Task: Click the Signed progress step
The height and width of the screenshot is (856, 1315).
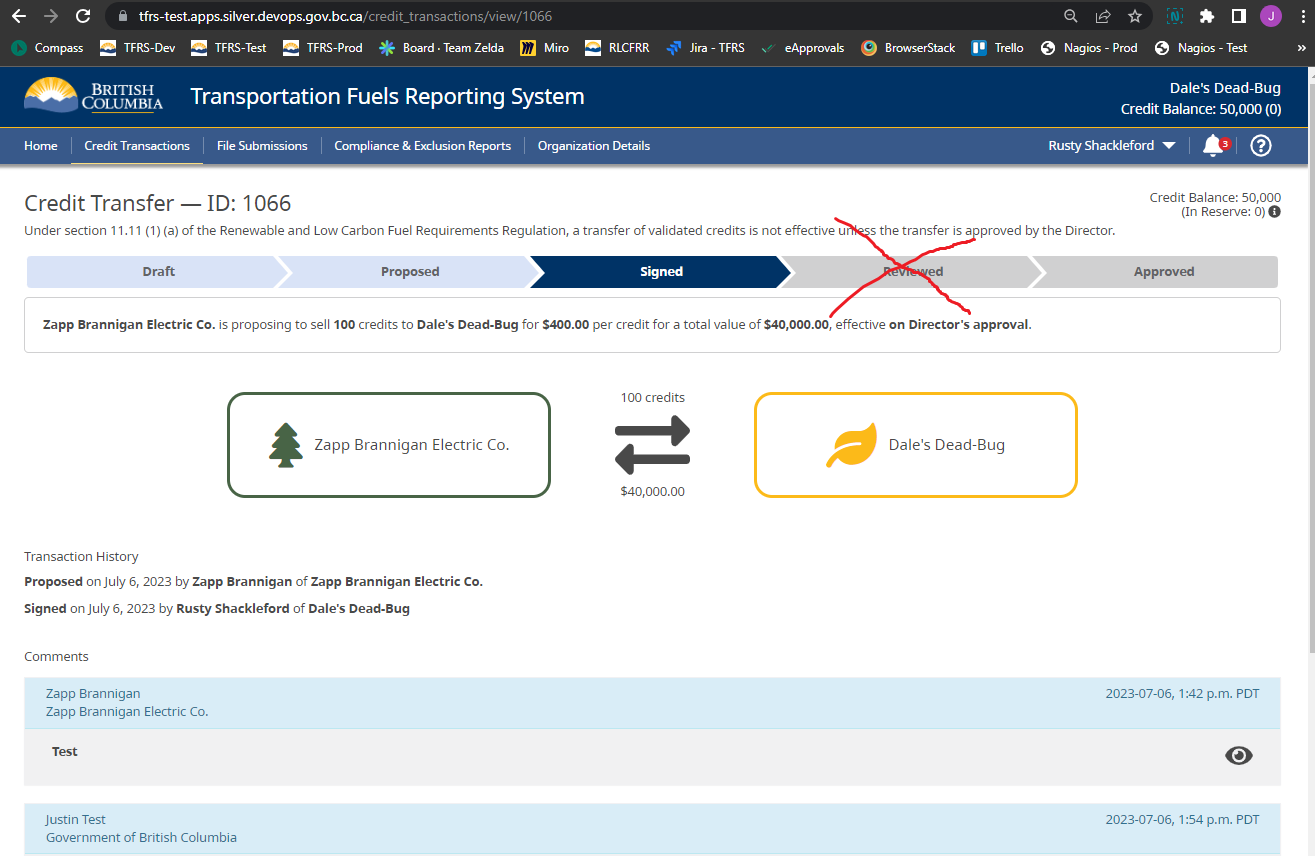Action: [x=661, y=271]
